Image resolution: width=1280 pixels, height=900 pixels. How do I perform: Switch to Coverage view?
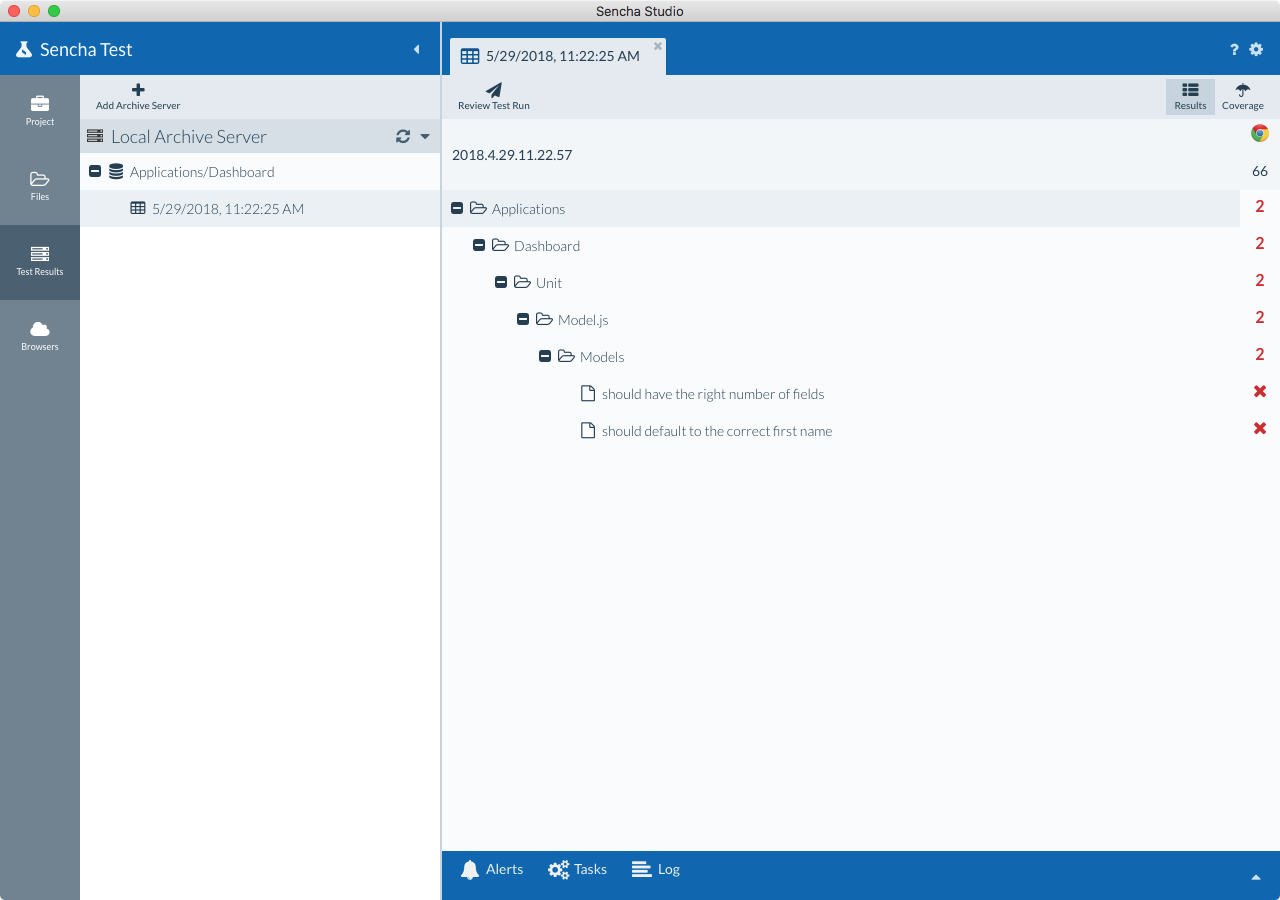[x=1242, y=96]
